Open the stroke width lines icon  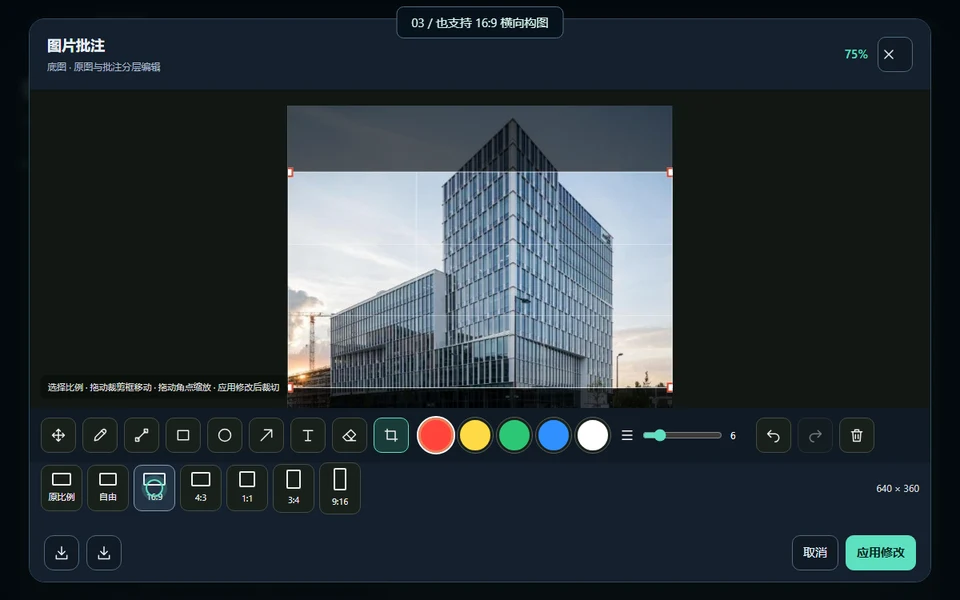pos(627,435)
